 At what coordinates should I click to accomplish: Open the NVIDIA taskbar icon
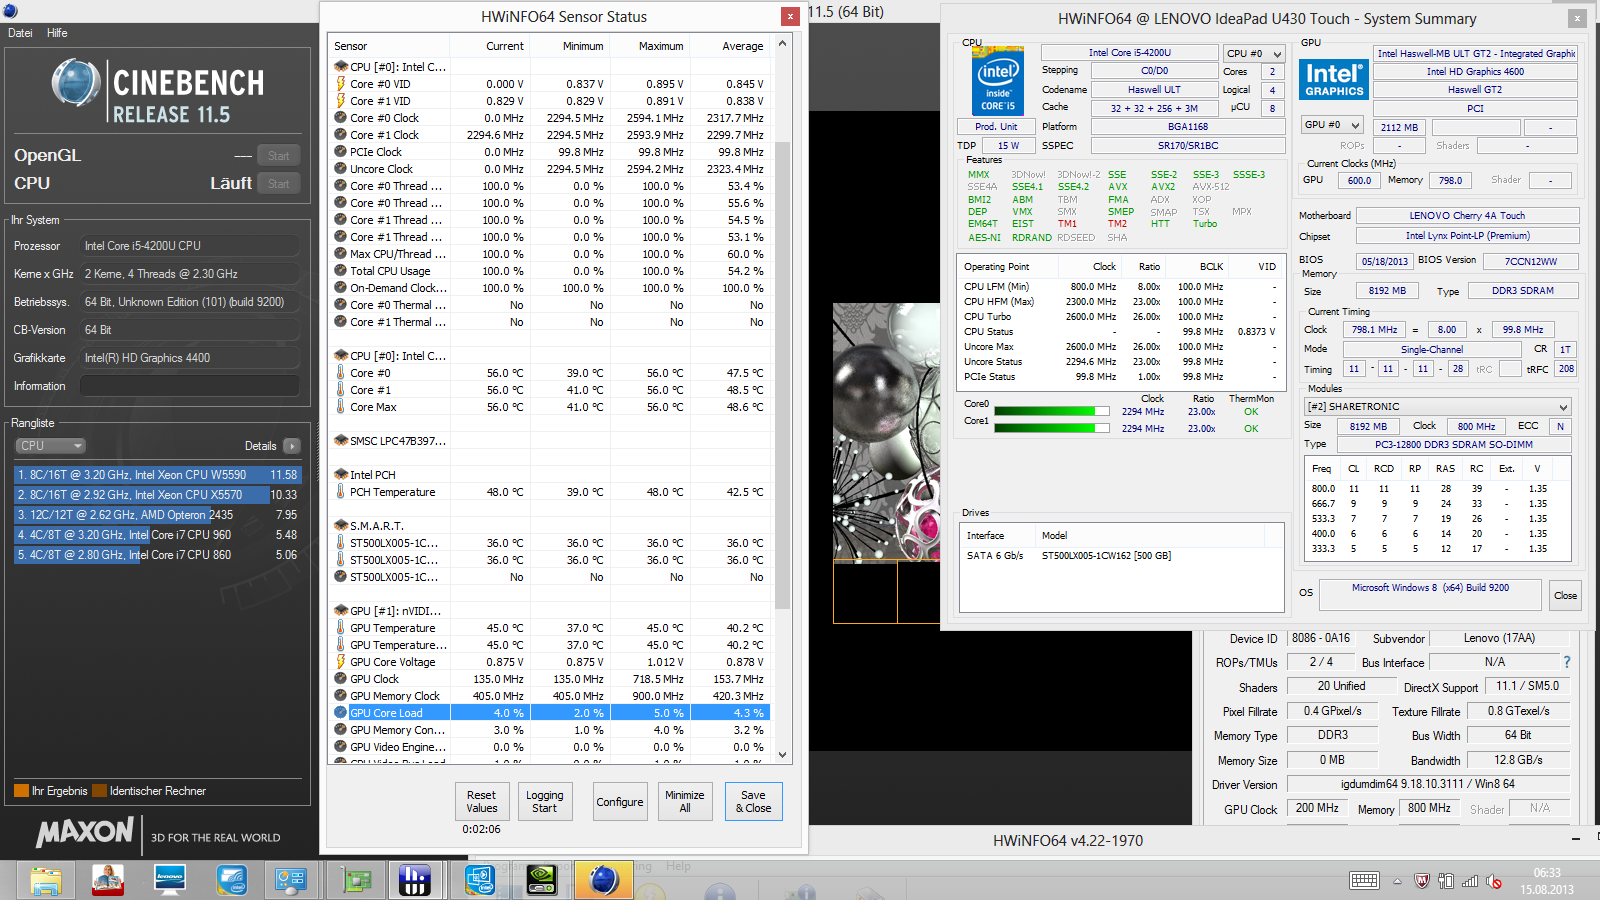pyautogui.click(x=541, y=880)
